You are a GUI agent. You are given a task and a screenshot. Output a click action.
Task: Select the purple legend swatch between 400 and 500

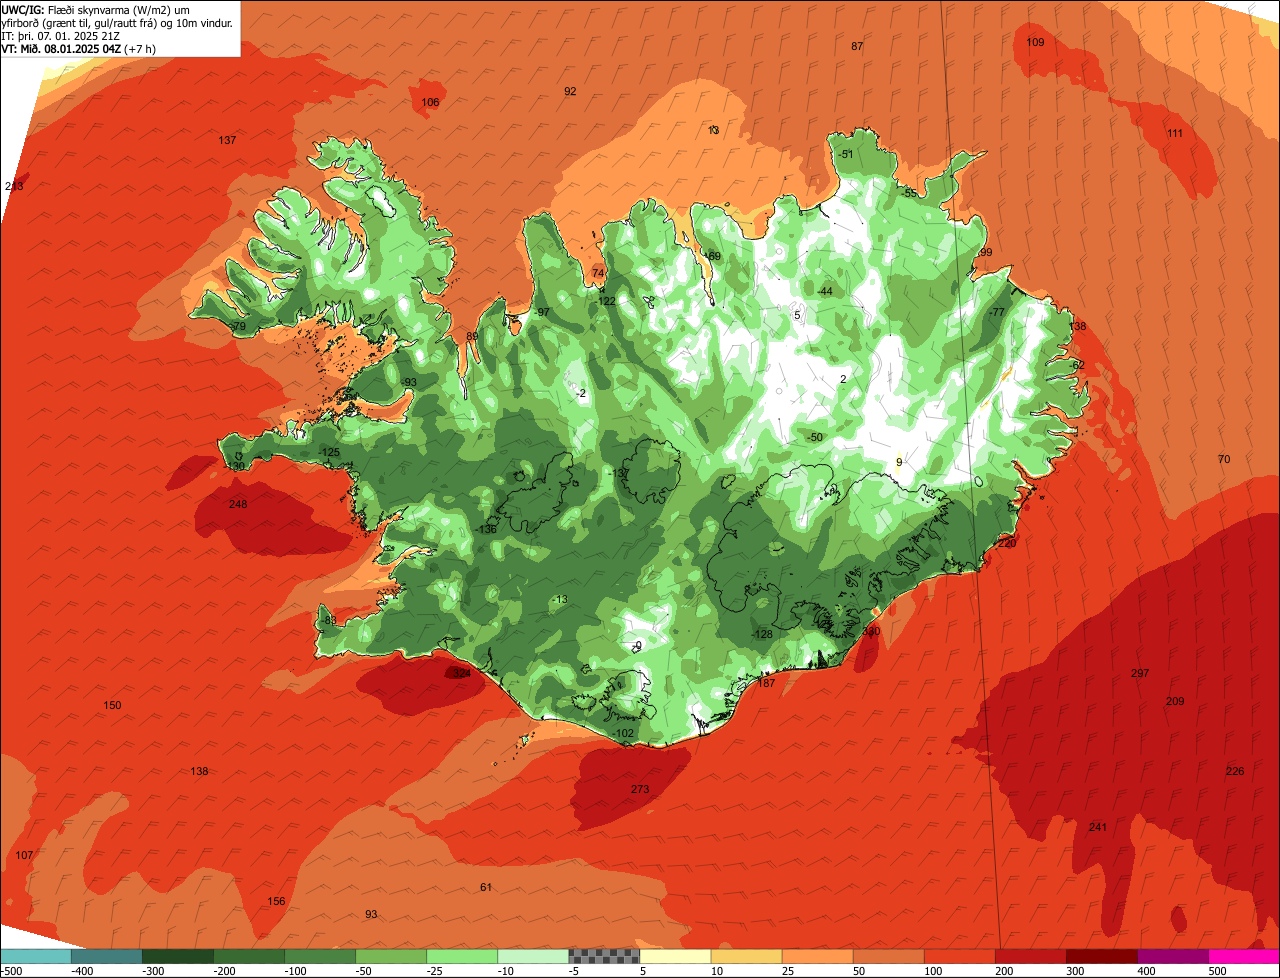[1173, 956]
